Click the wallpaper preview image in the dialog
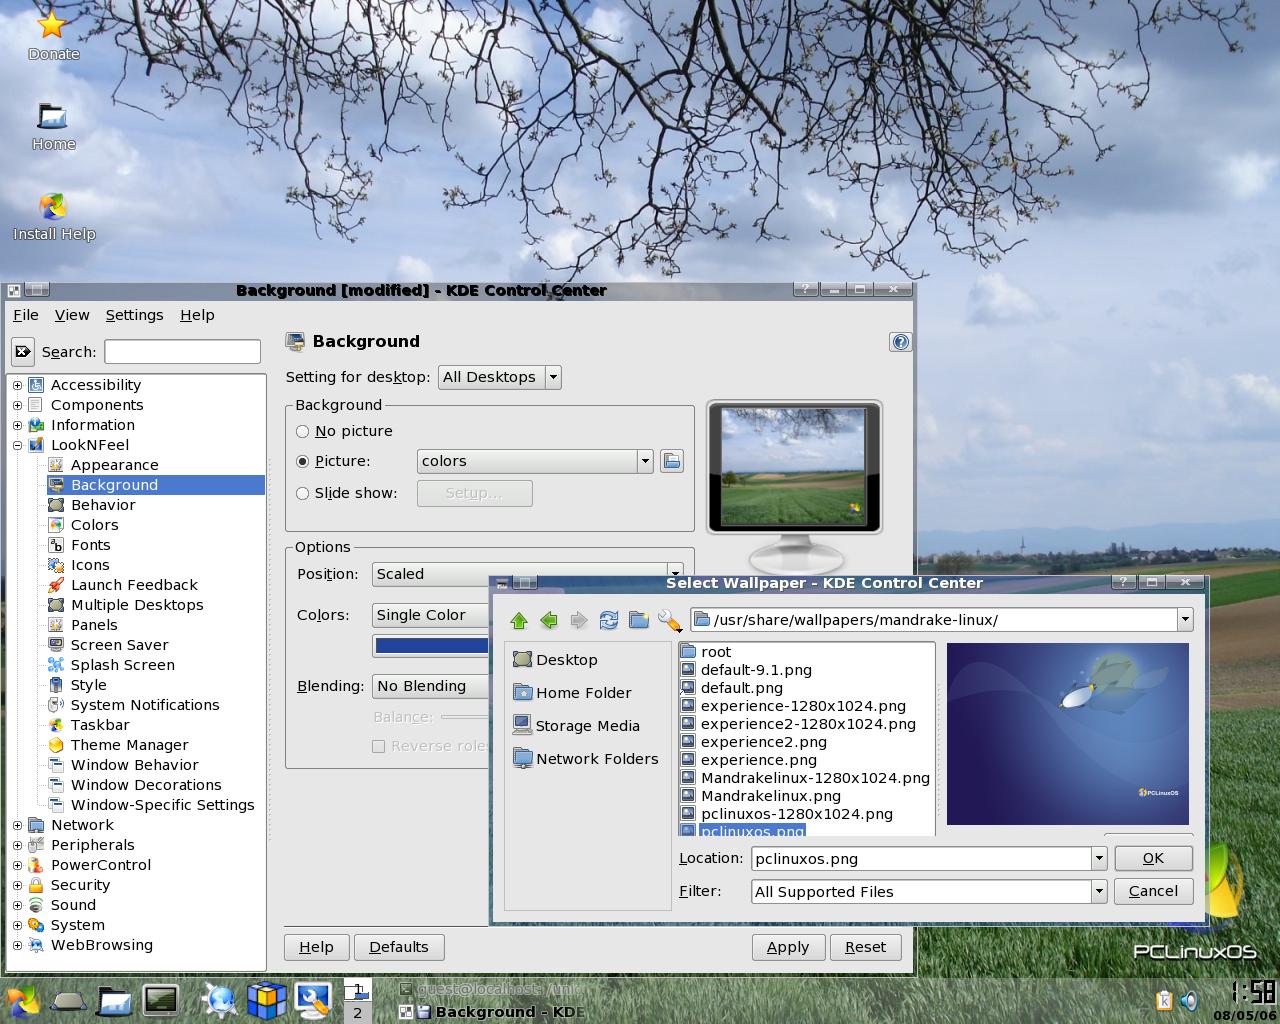The width and height of the screenshot is (1280, 1024). point(1068,734)
